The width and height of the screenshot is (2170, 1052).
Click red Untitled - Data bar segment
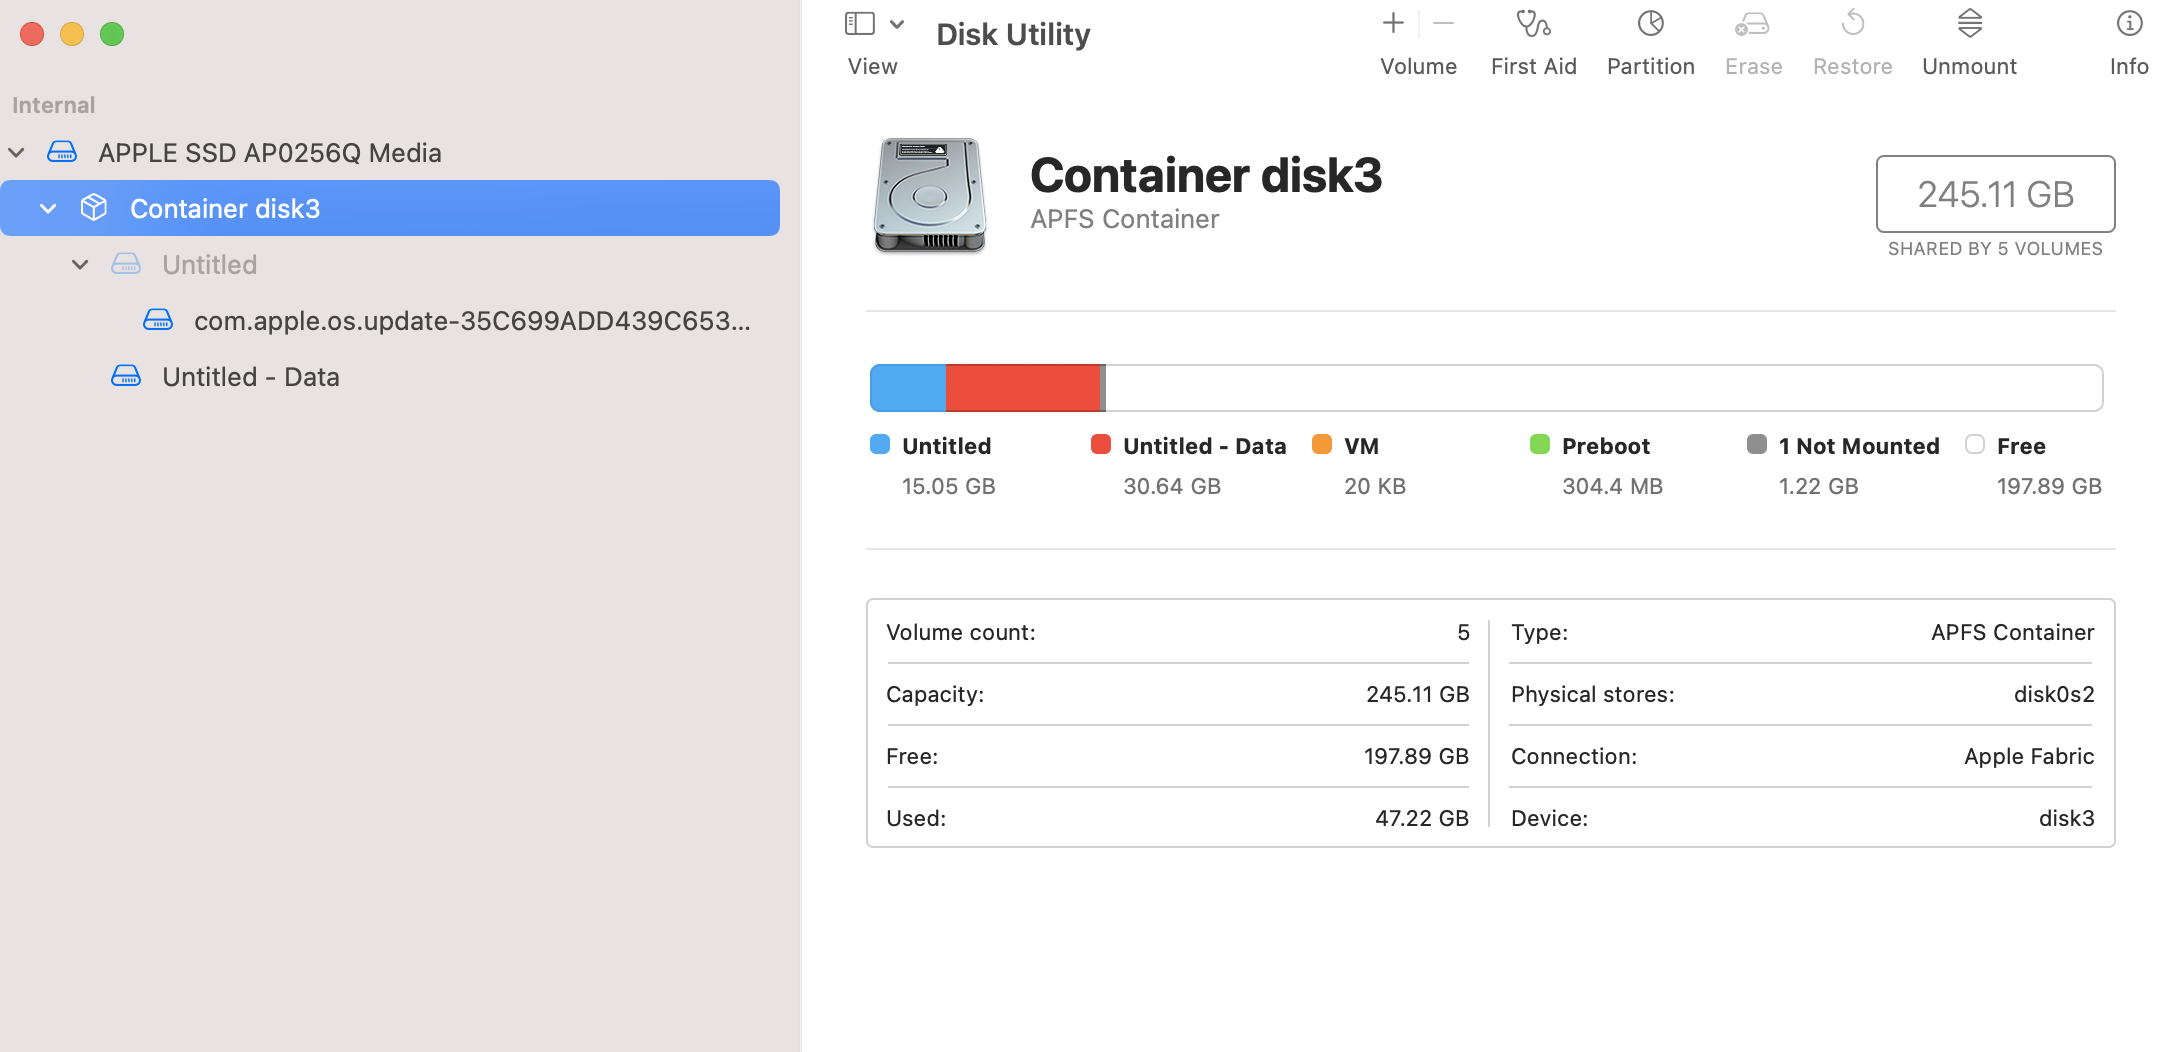[x=1022, y=388]
